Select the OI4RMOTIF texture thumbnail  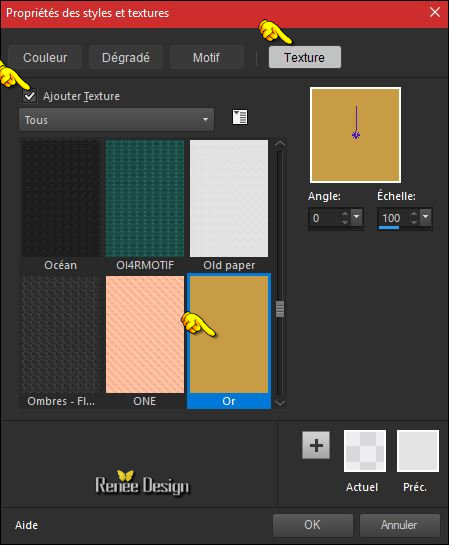coord(145,198)
